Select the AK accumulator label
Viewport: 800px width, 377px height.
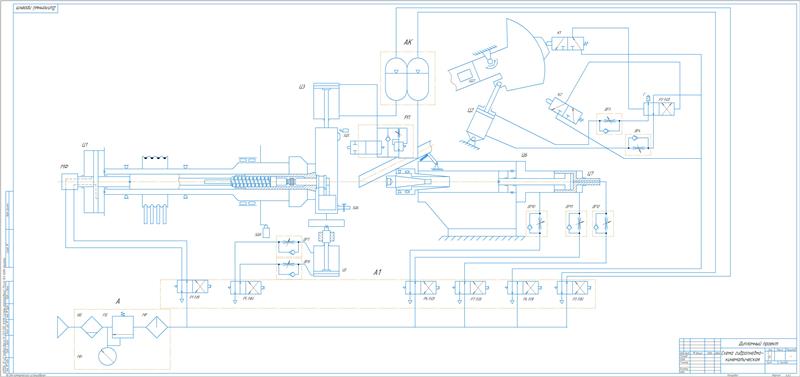tap(407, 45)
